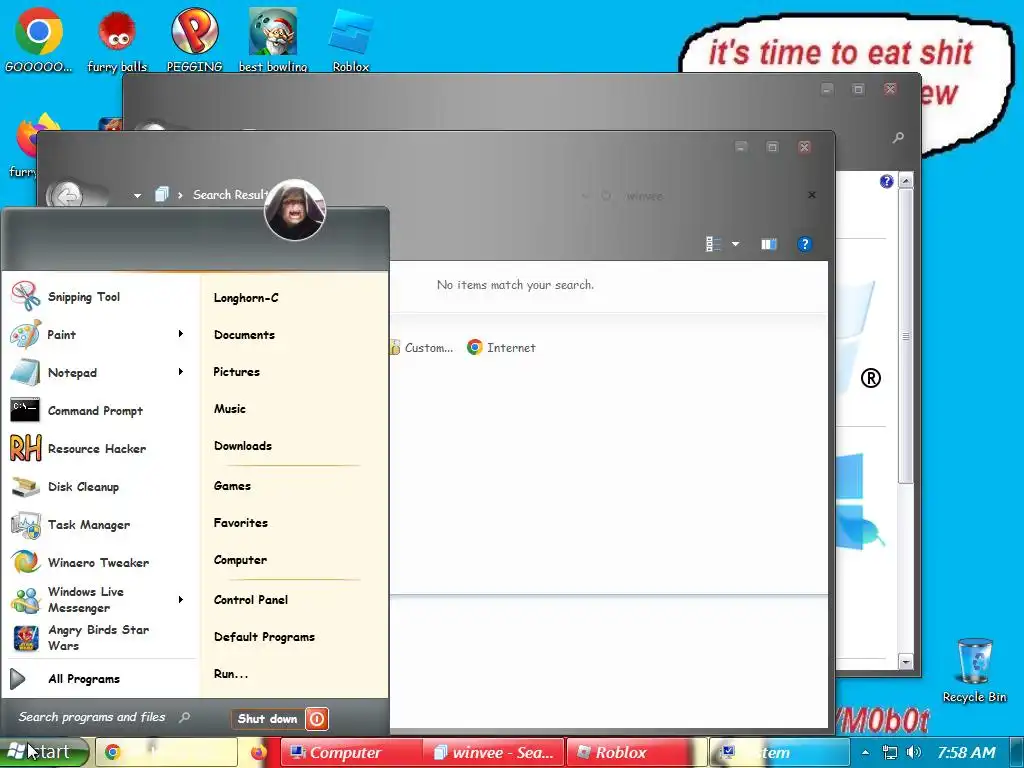Screen dimensions: 1024x768
Task: Click scroll-up arrow in back window
Action: pos(906,180)
